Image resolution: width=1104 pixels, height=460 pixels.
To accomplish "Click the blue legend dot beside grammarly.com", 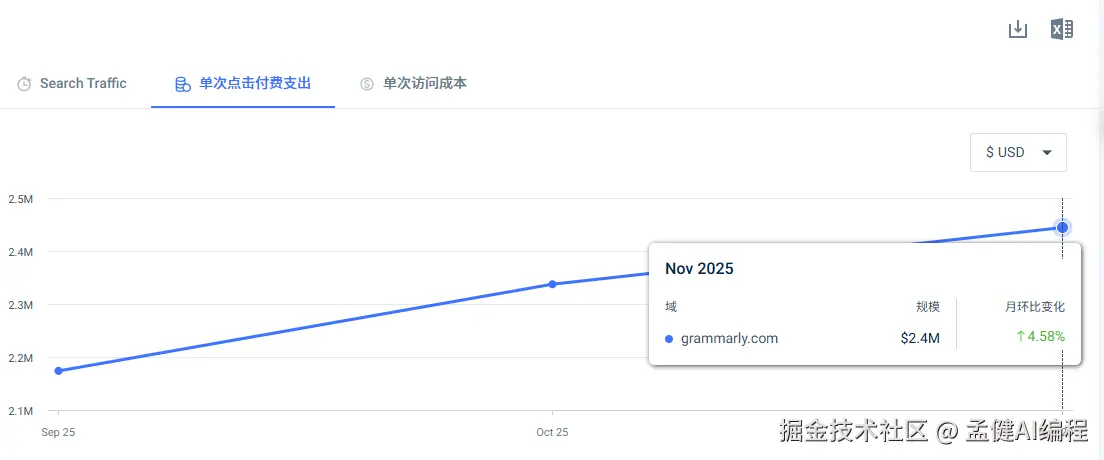I will [669, 339].
